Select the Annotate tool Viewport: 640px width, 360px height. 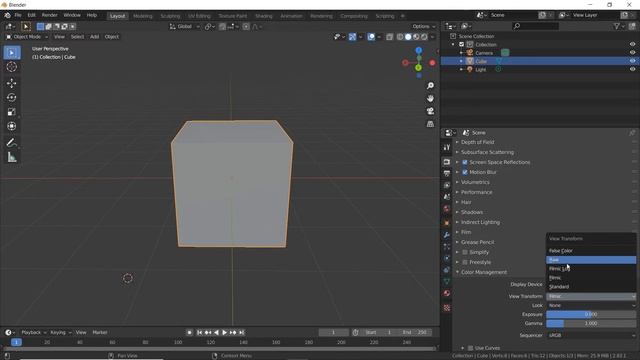11,142
